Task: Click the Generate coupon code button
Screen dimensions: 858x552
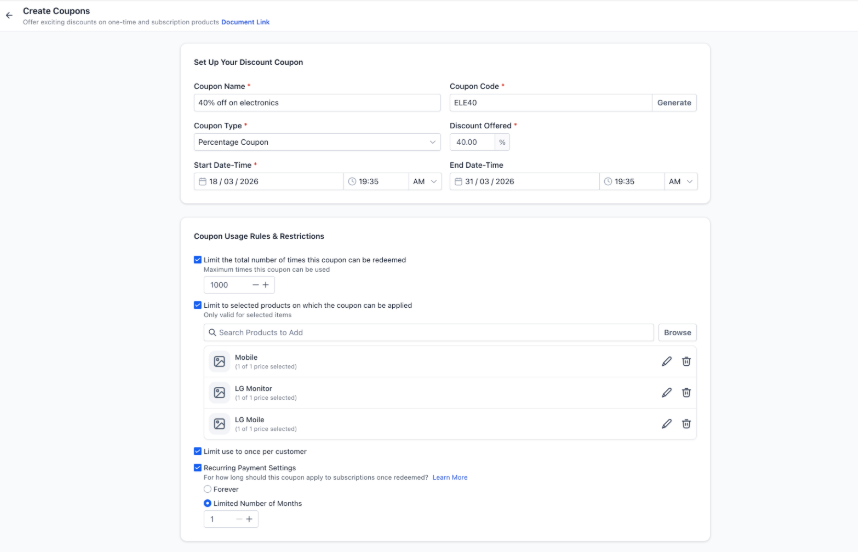Action: (x=674, y=103)
